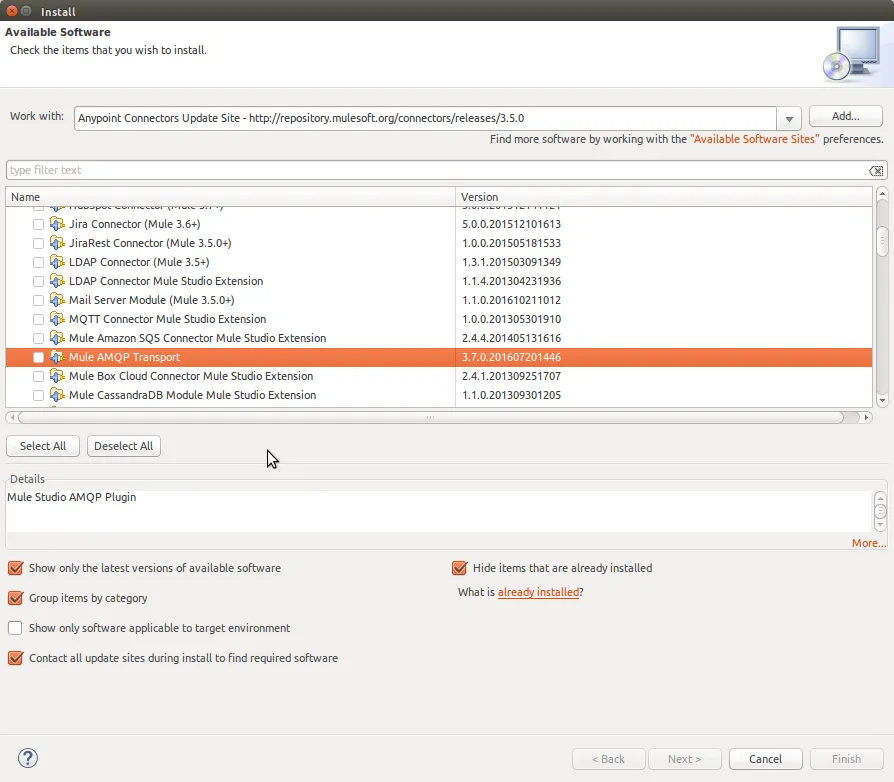
Task: Check the Mail Server Module checkbox
Action: click(x=38, y=300)
